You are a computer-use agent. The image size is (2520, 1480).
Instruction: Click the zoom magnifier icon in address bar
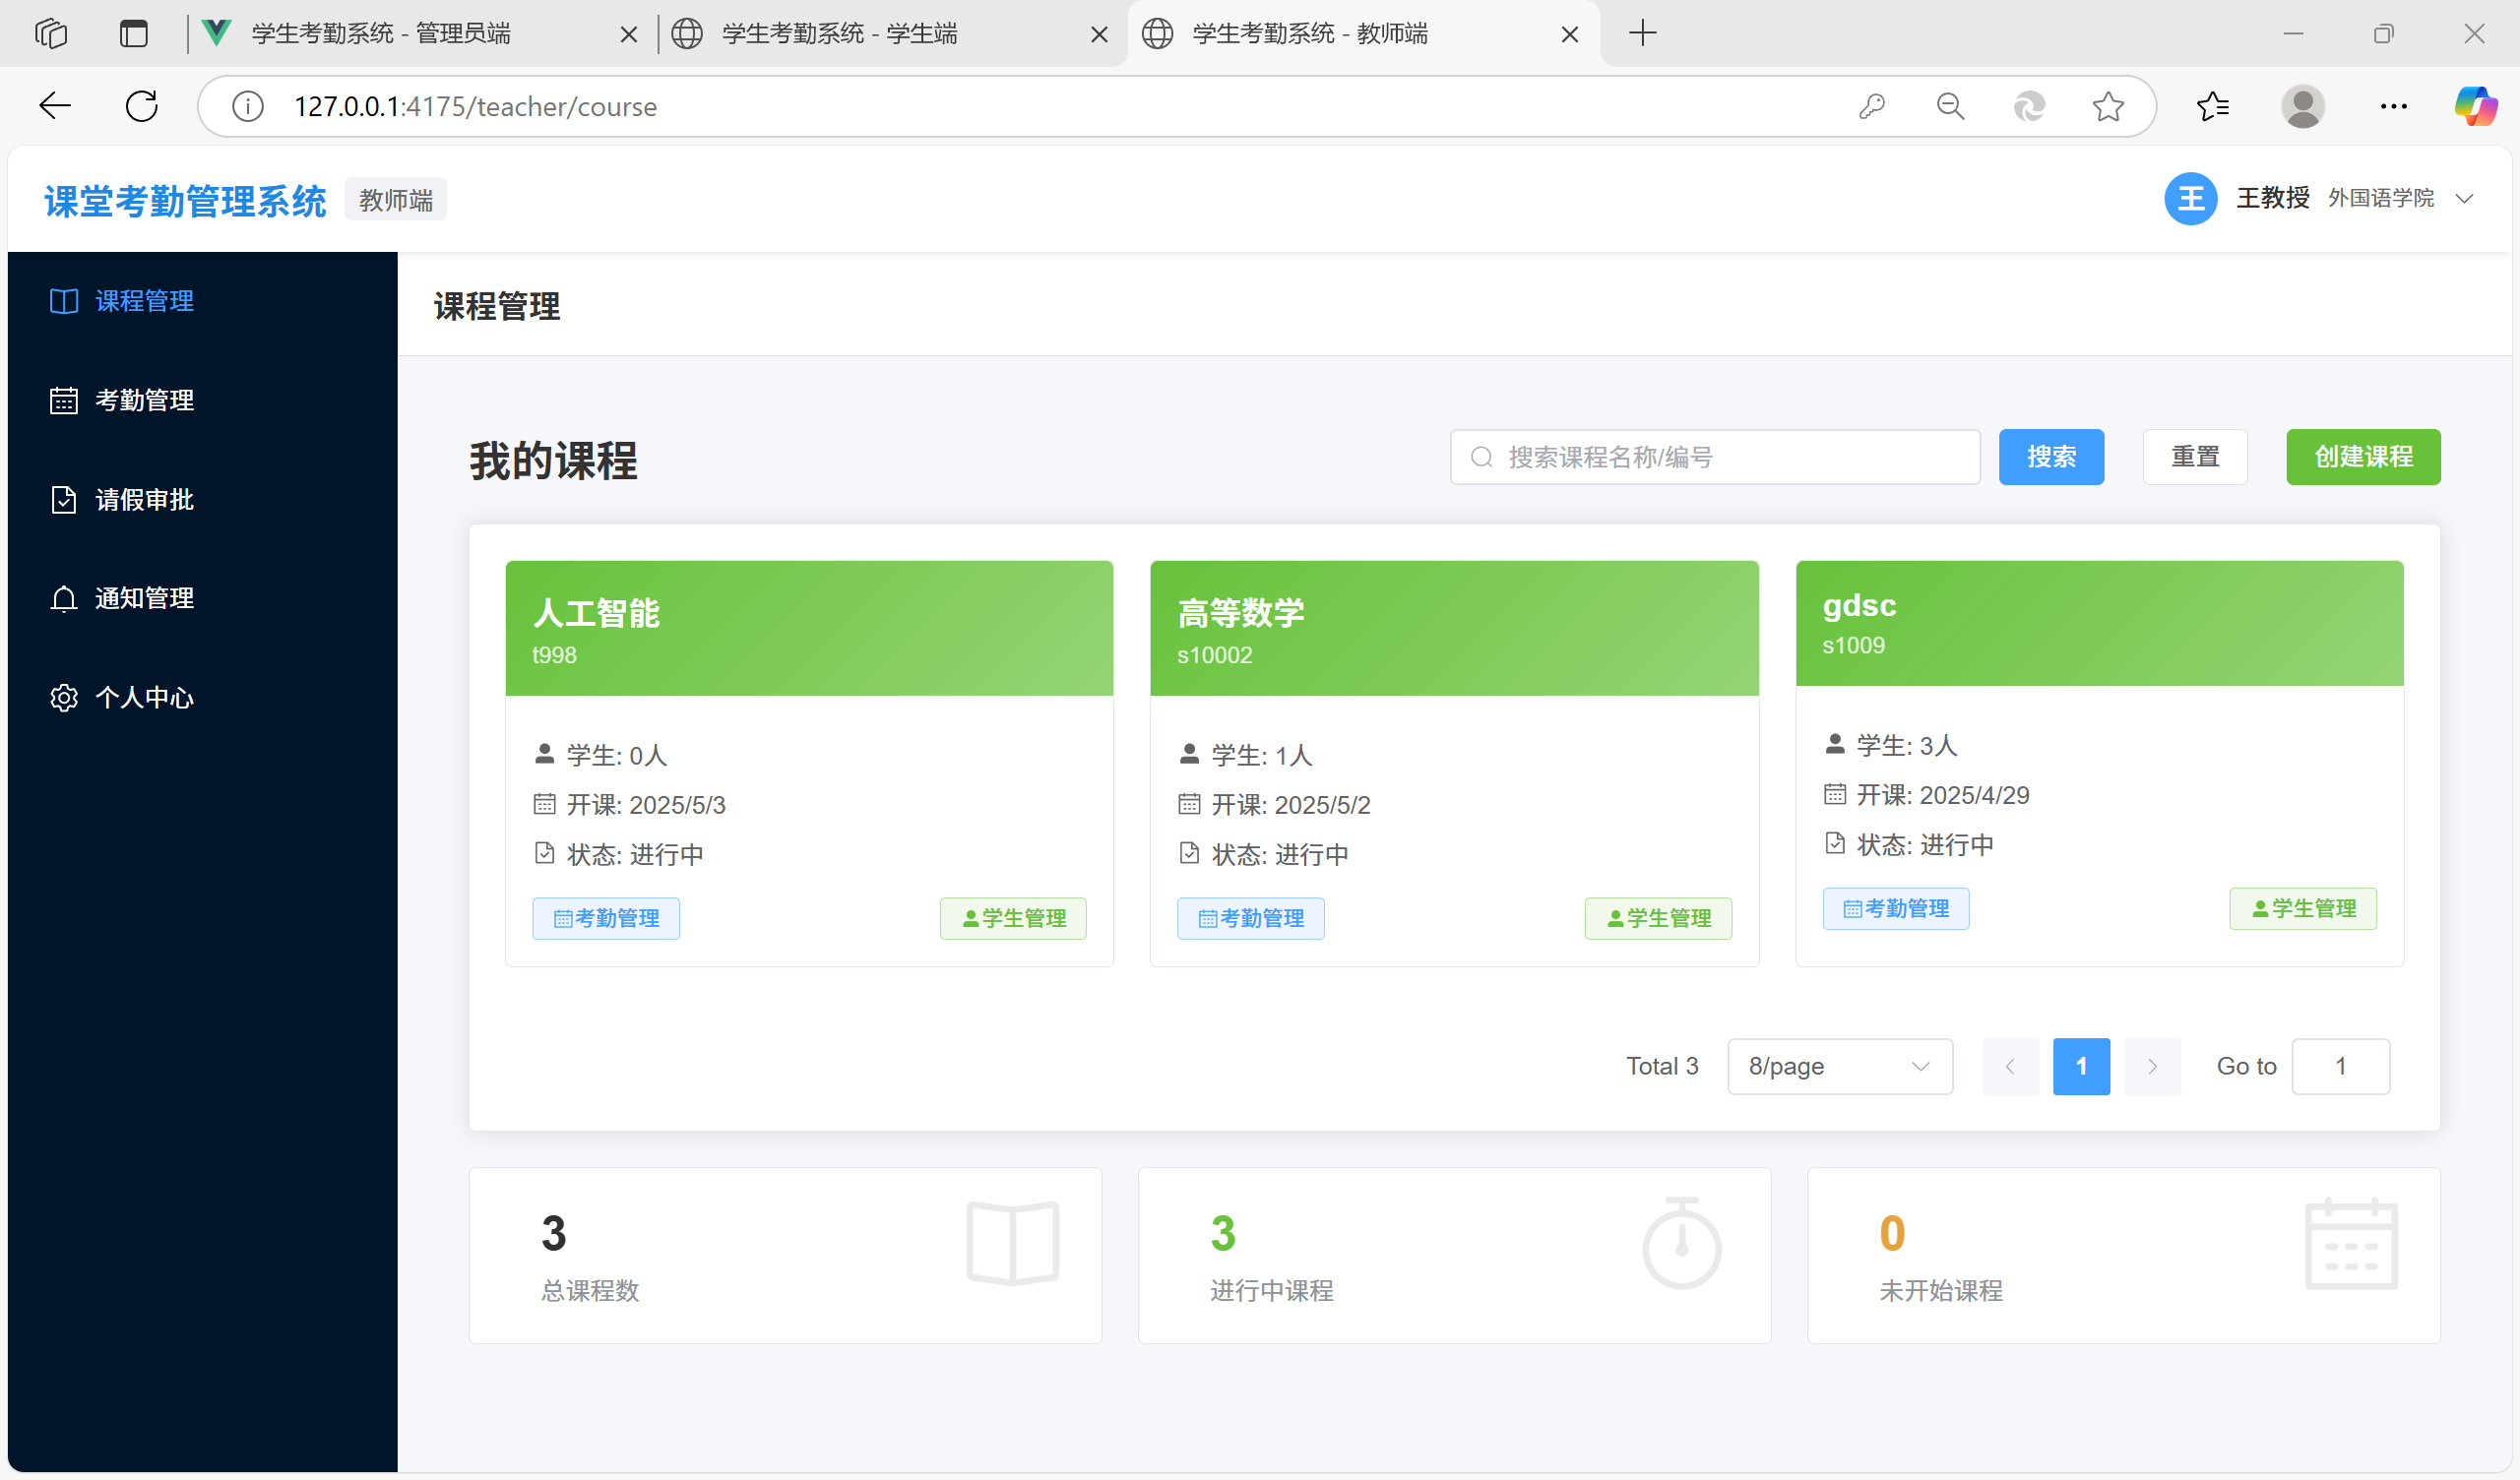(1950, 106)
